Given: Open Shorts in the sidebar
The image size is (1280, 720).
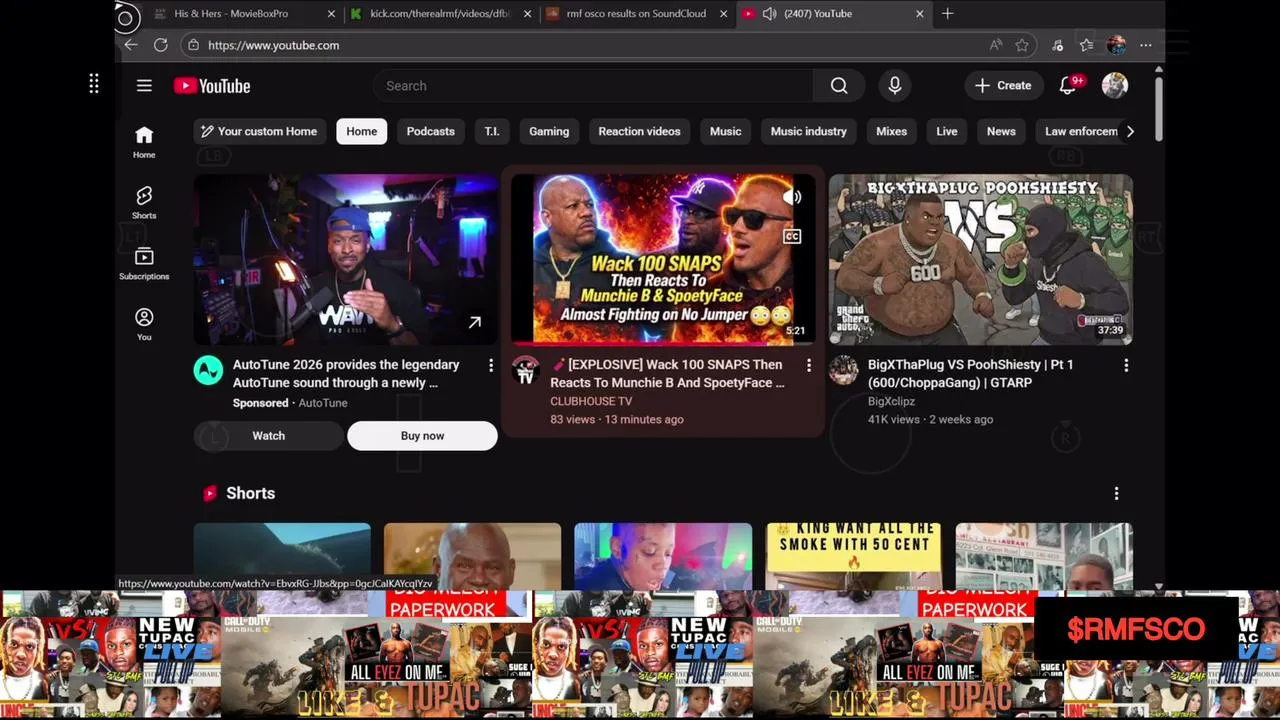Looking at the screenshot, I should tap(144, 202).
